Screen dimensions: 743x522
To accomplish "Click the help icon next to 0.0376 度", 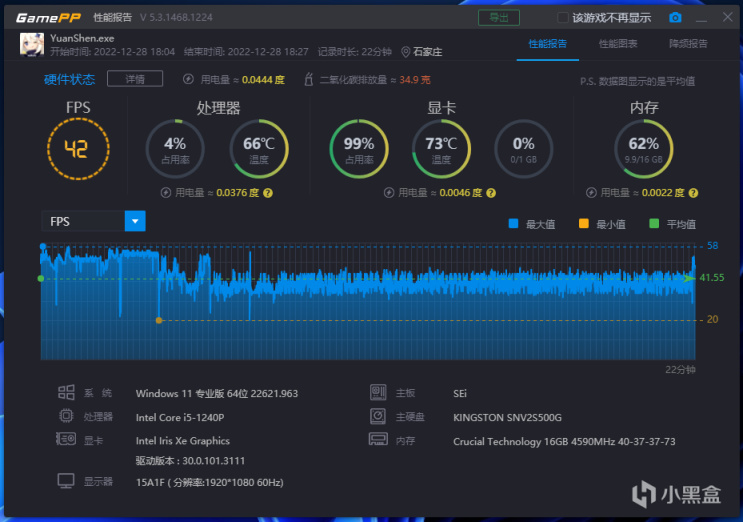I will 268,193.
